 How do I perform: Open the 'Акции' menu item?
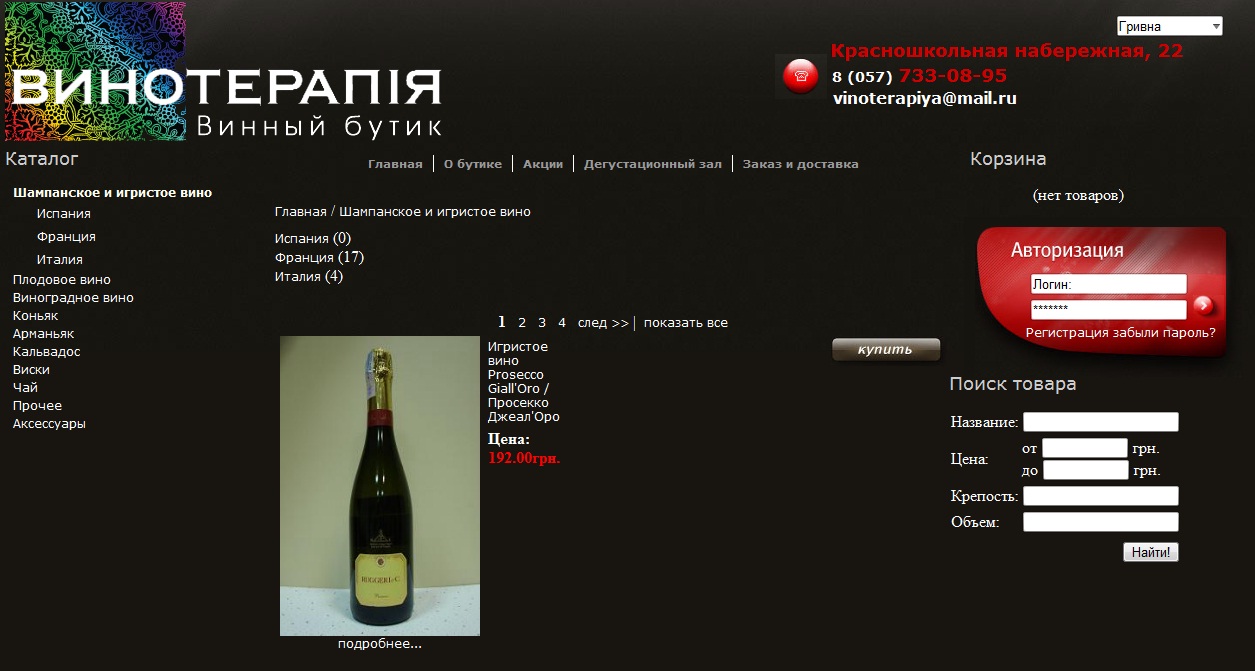point(542,163)
